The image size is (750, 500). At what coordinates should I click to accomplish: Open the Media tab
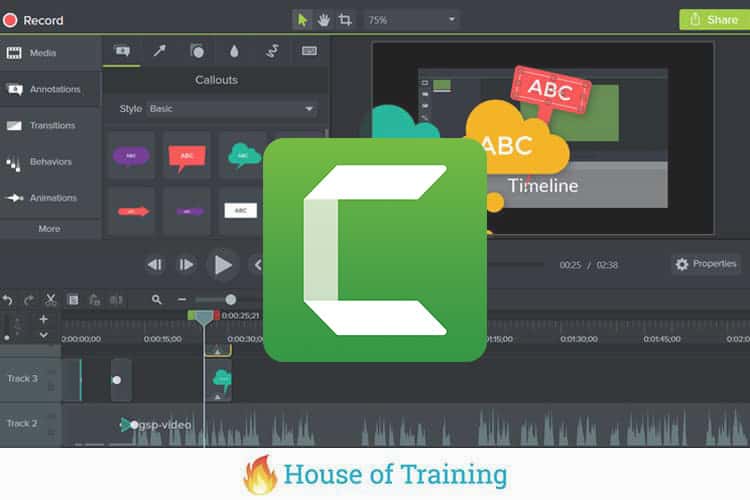[50, 53]
